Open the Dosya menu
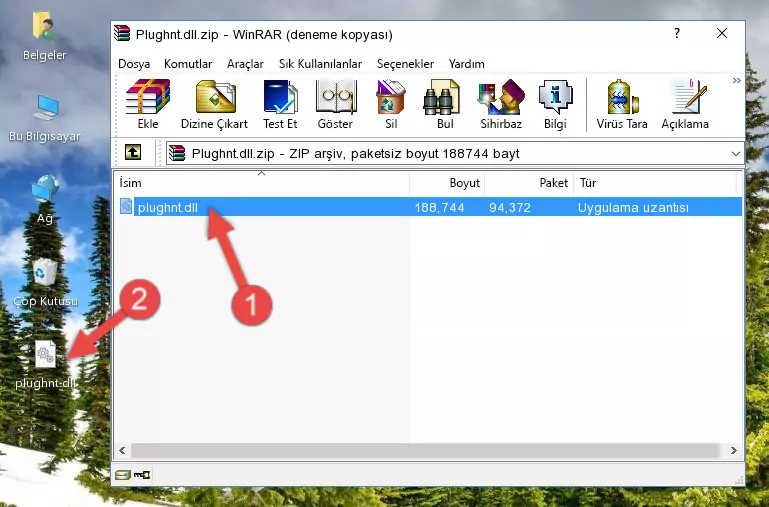Viewport: 769px width, 507px height. [134, 64]
